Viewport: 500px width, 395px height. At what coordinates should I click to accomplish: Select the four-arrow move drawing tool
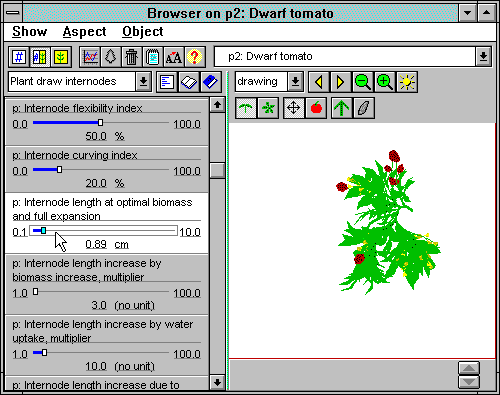(x=293, y=108)
